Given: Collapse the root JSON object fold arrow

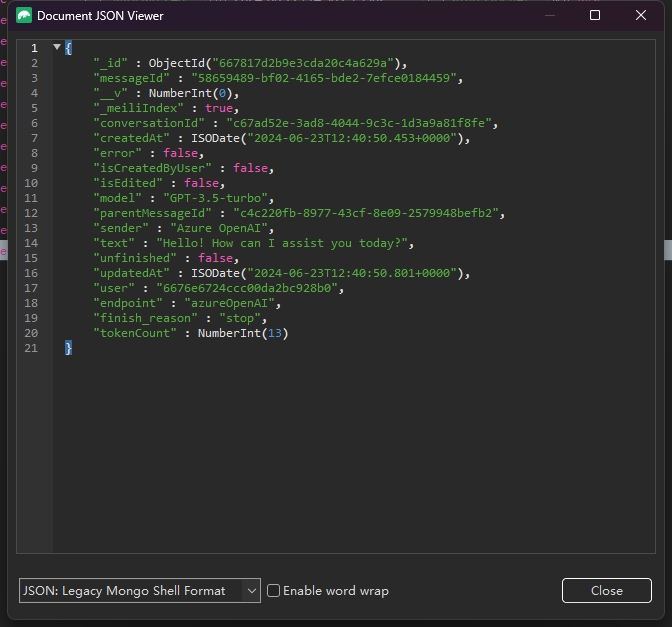Looking at the screenshot, I should pos(57,48).
